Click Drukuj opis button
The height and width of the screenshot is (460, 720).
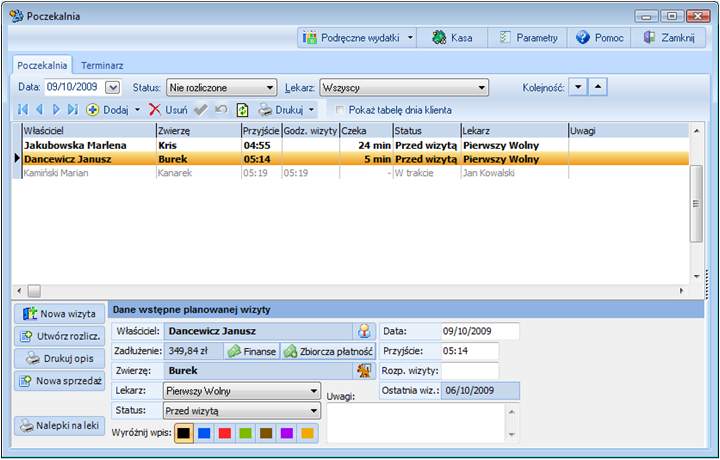coord(60,359)
